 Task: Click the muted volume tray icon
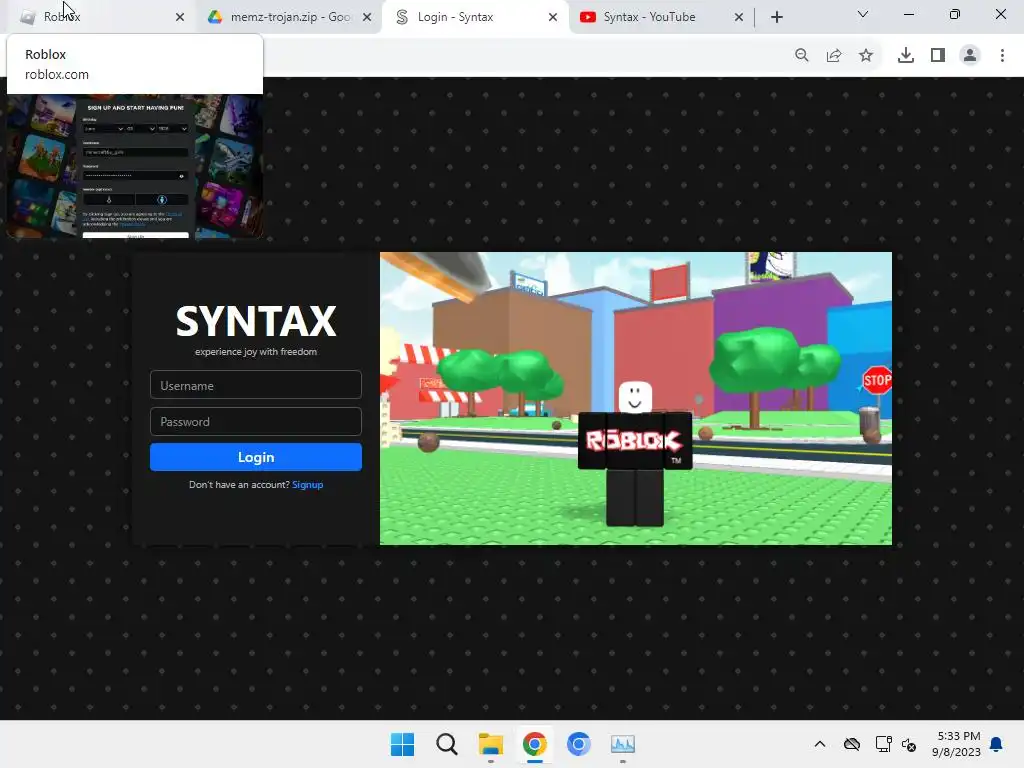[909, 744]
